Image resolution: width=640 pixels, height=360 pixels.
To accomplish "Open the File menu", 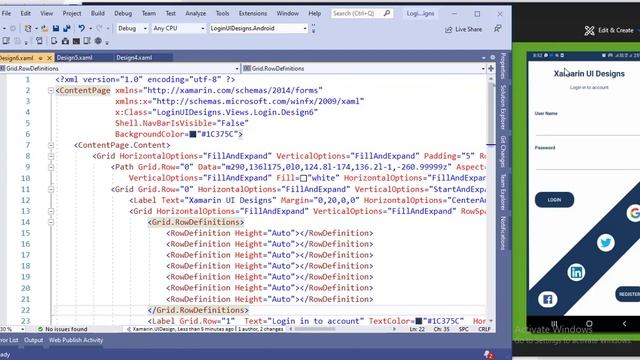I will tap(6, 13).
